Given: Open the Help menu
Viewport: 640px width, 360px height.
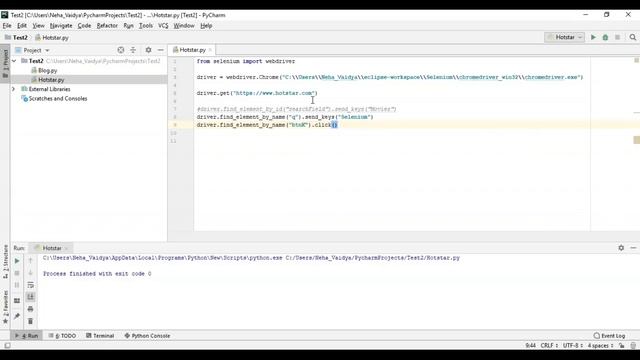Looking at the screenshot, I should (206, 25).
